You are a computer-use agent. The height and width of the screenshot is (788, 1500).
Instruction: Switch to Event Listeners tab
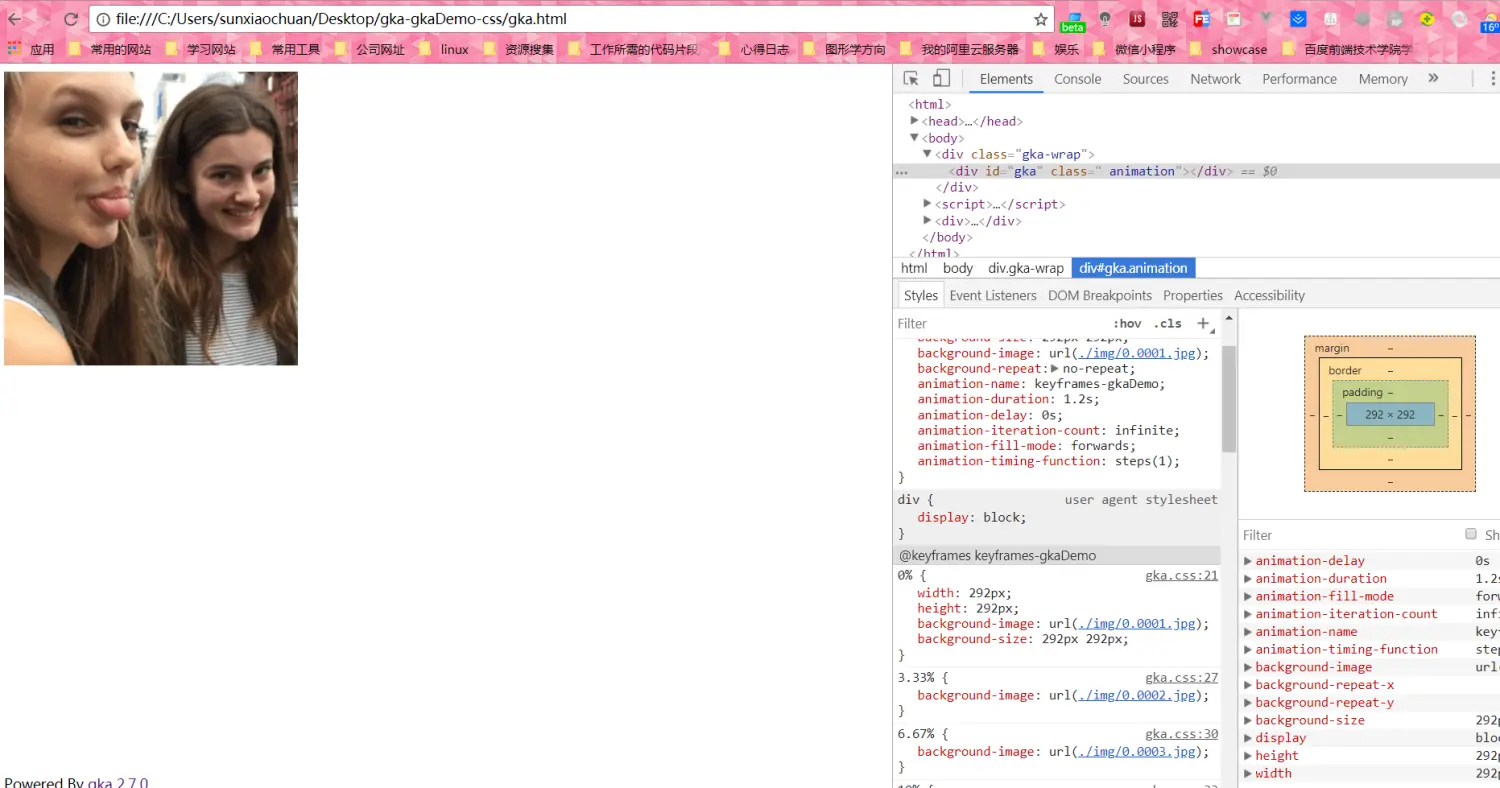993,295
